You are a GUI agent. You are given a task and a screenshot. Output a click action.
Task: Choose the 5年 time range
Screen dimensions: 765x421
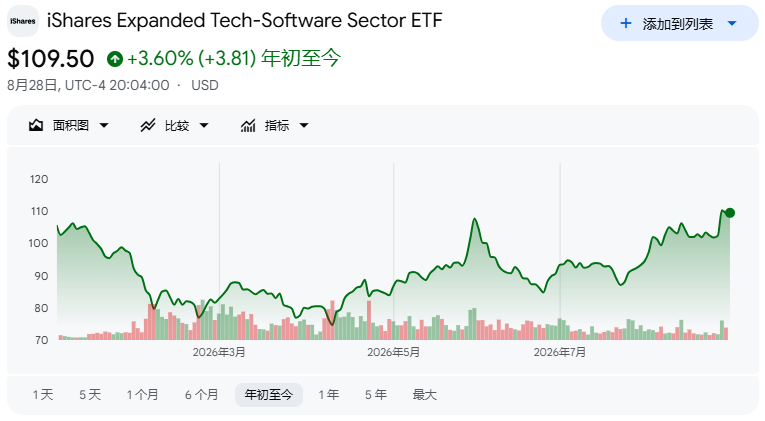[376, 395]
